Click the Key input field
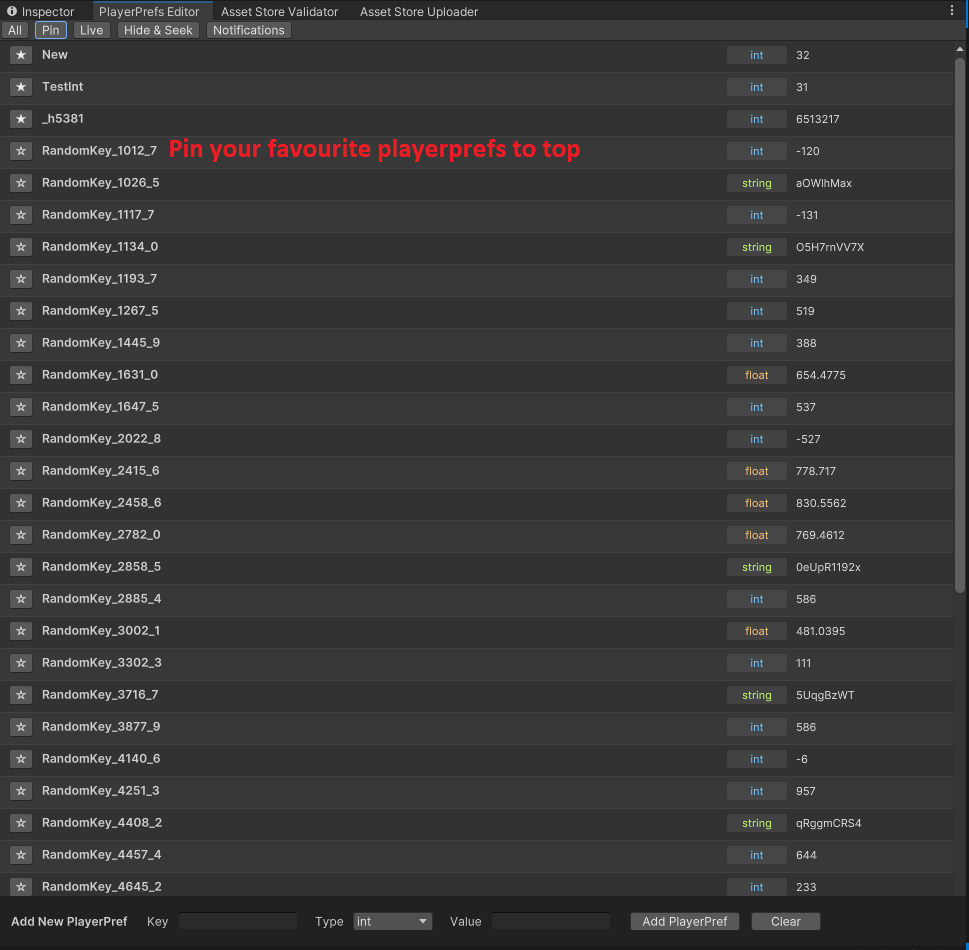969x950 pixels. click(237, 921)
